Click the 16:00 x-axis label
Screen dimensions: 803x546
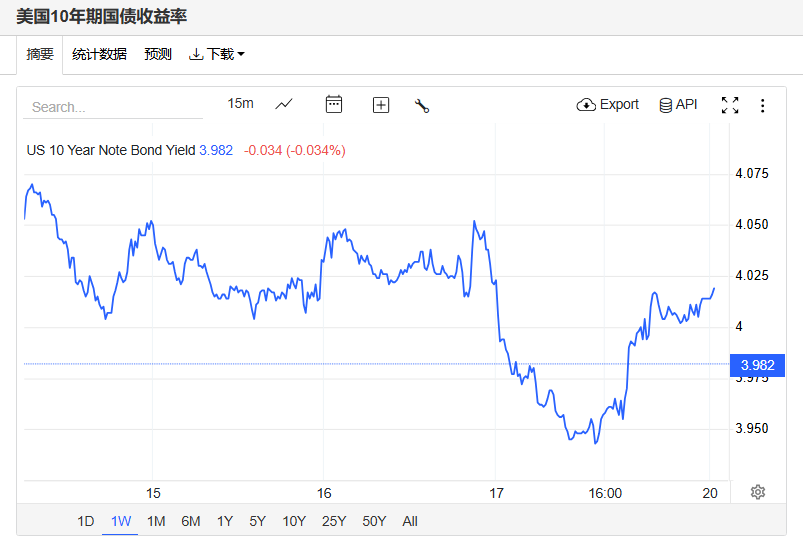coord(605,493)
